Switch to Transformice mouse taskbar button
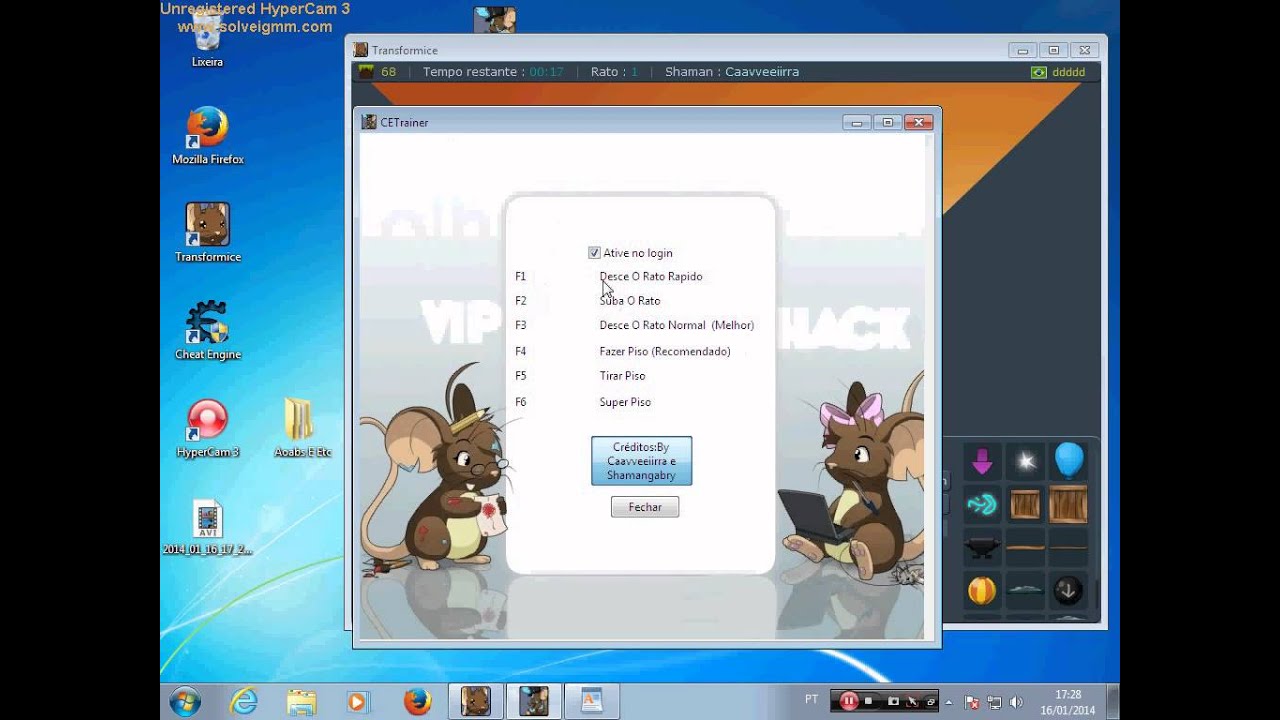This screenshot has width=1280, height=720. click(475, 701)
